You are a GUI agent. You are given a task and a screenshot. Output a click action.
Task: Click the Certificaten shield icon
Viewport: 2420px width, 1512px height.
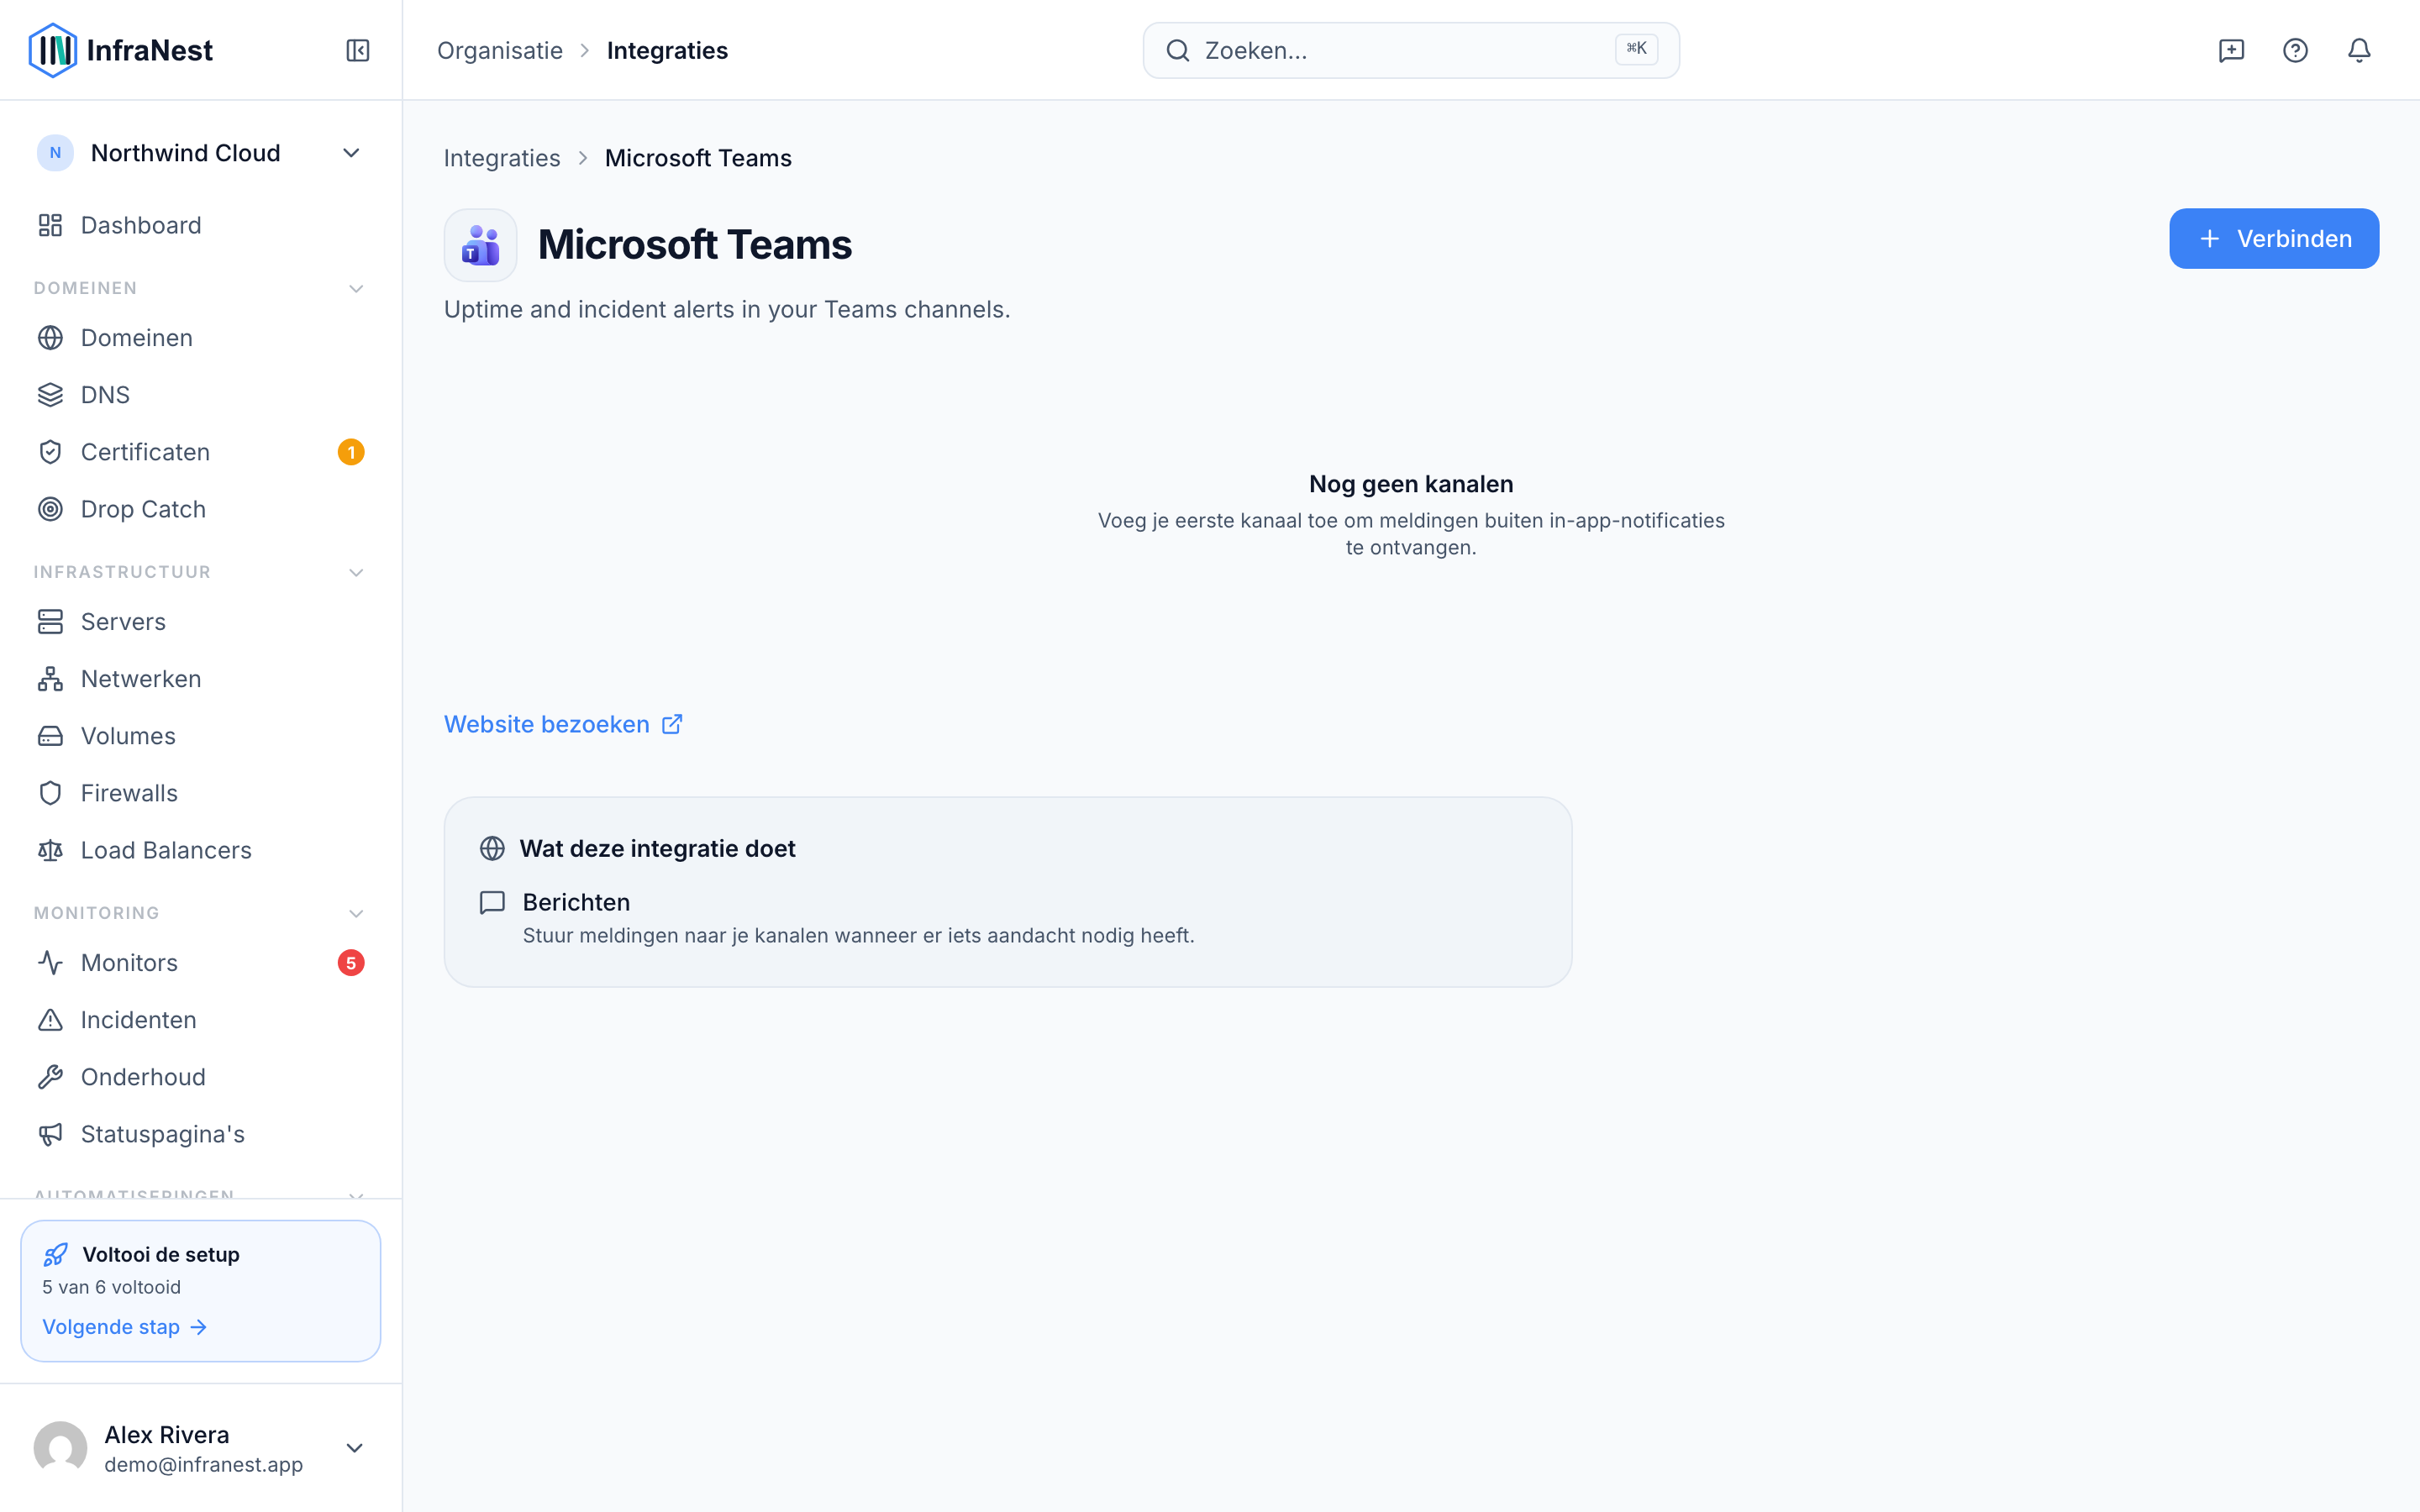coord(50,452)
